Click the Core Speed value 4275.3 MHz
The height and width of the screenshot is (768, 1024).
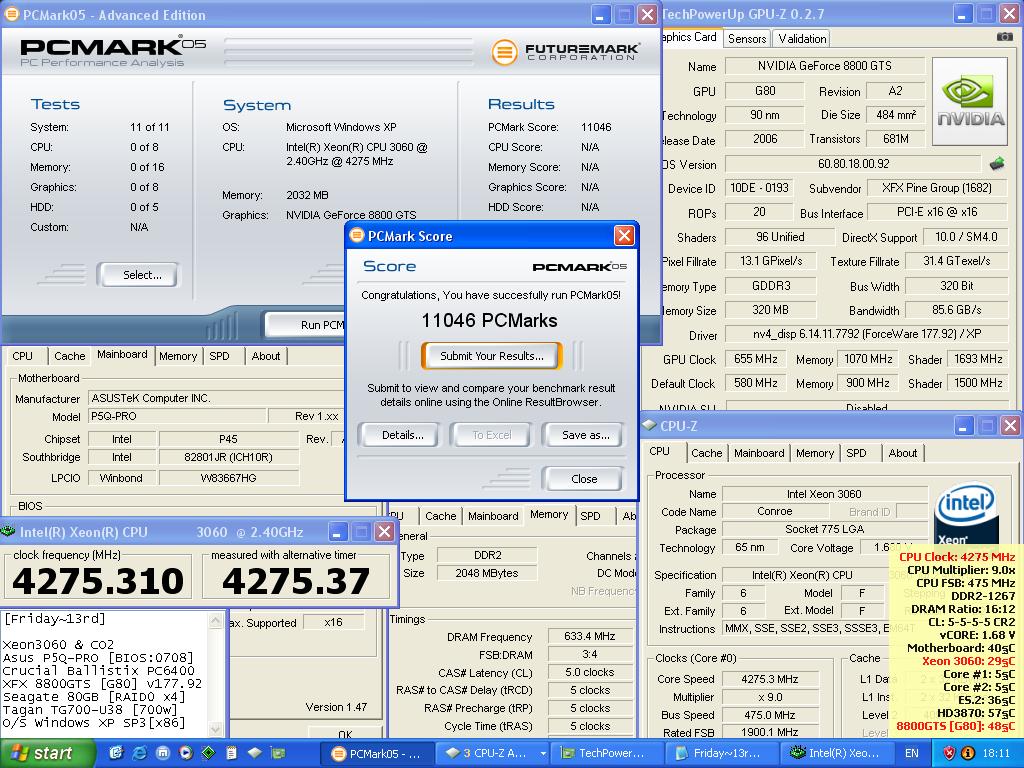[x=770, y=679]
